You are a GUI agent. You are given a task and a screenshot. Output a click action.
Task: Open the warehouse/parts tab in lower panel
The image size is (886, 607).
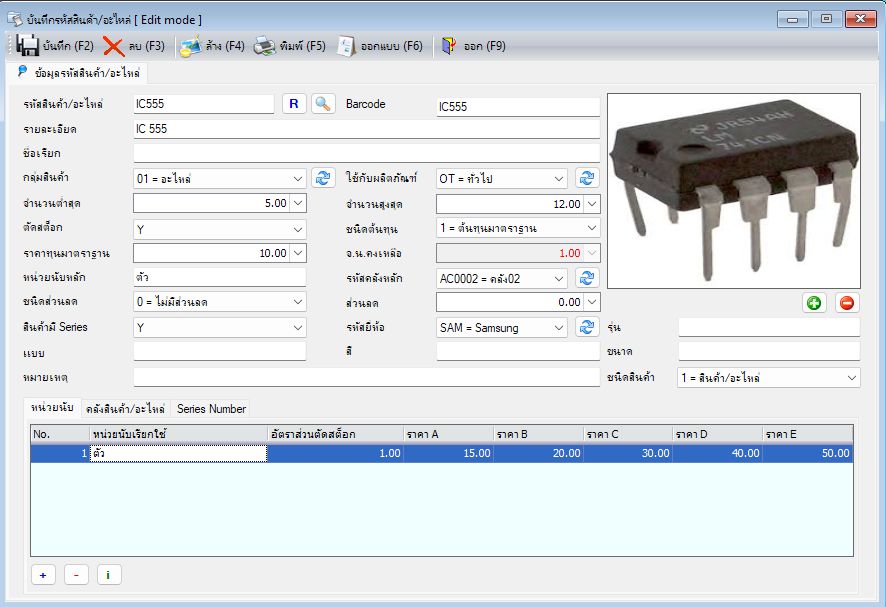[125, 409]
